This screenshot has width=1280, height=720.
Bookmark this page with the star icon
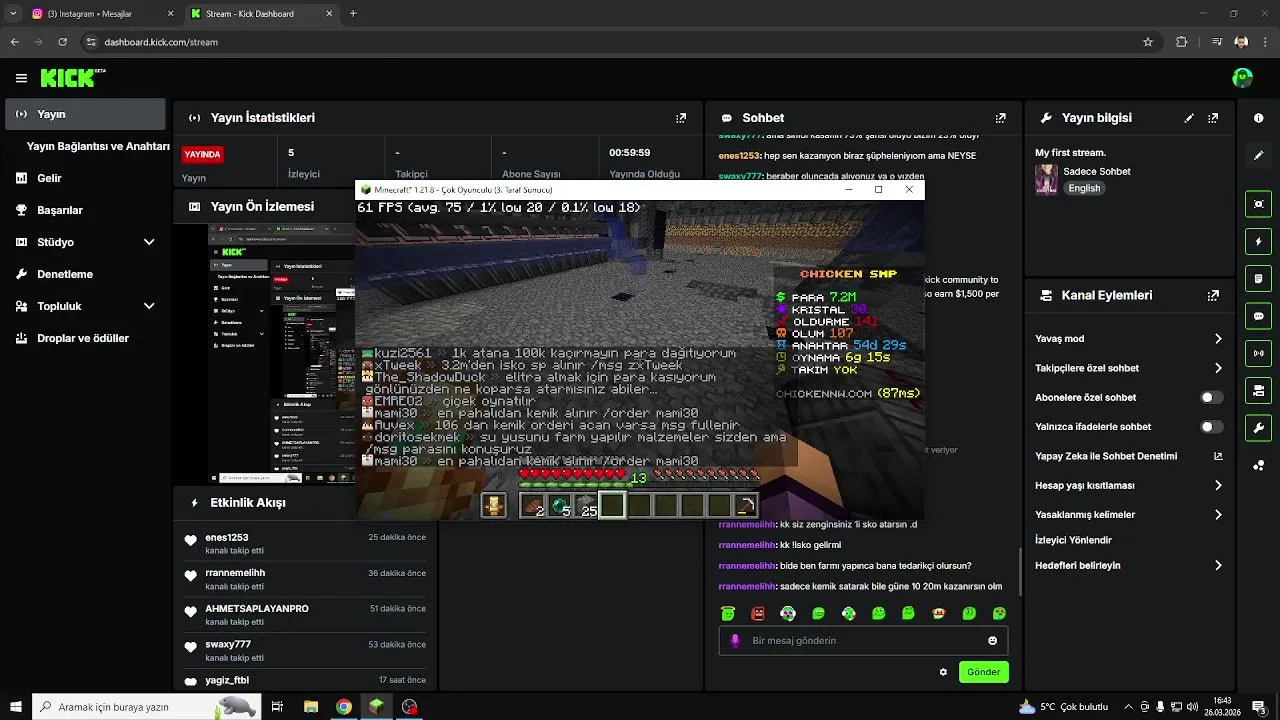pyautogui.click(x=1148, y=42)
